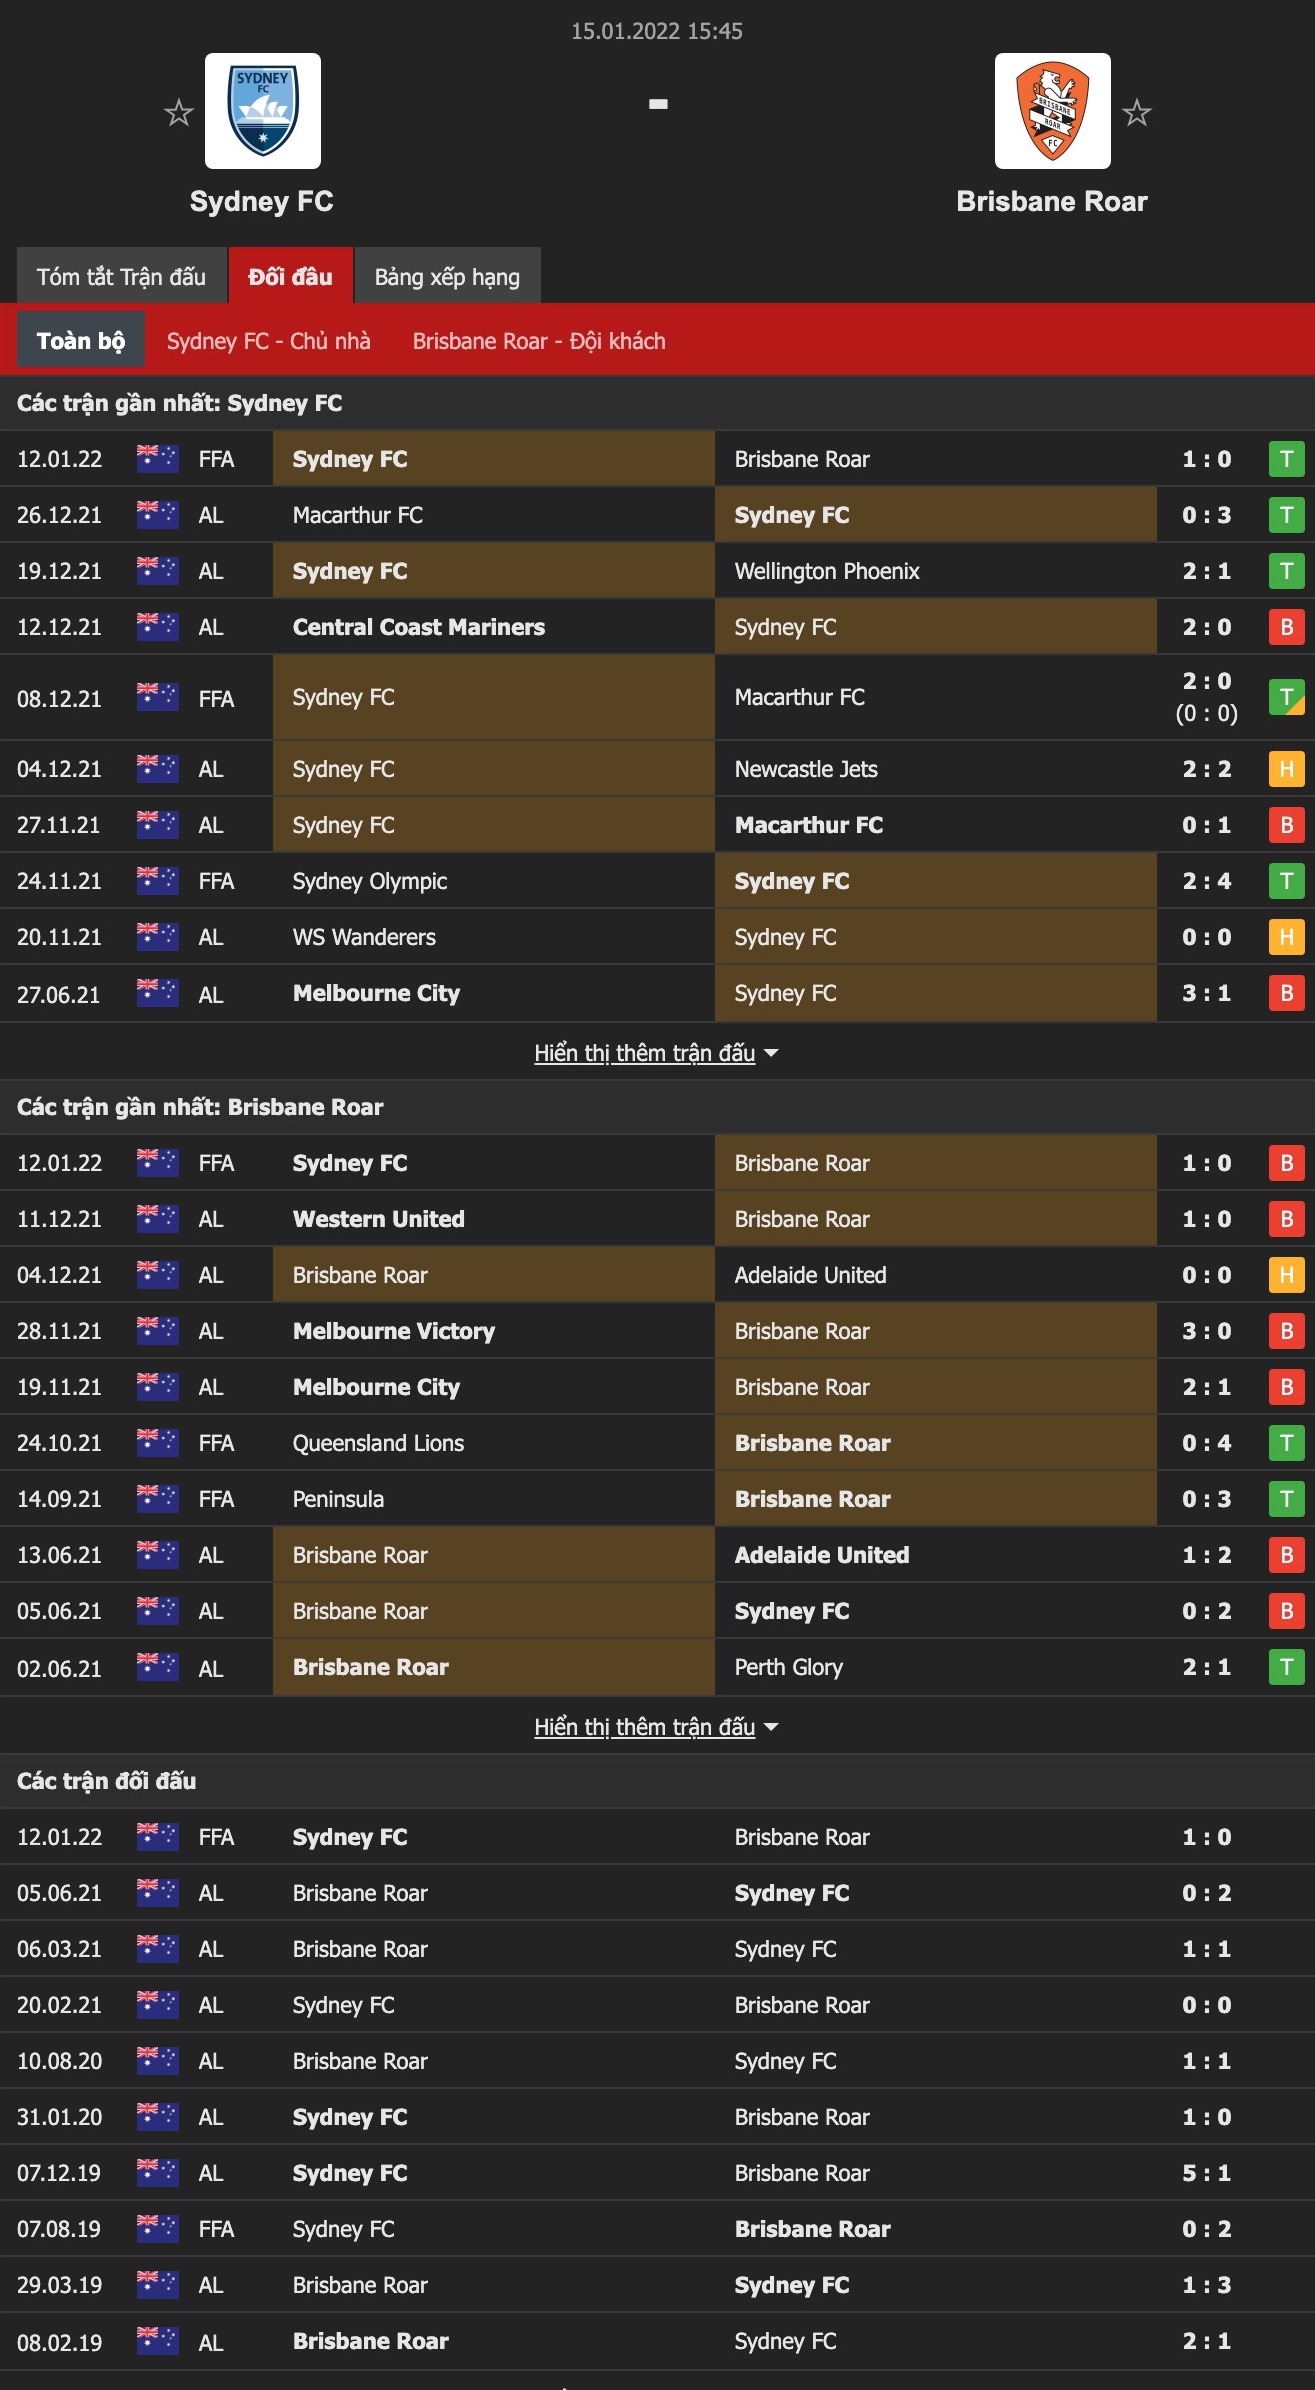The width and height of the screenshot is (1315, 2390).
Task: Click the T badge for 26.12.21 Macarthur match
Action: tap(1286, 515)
